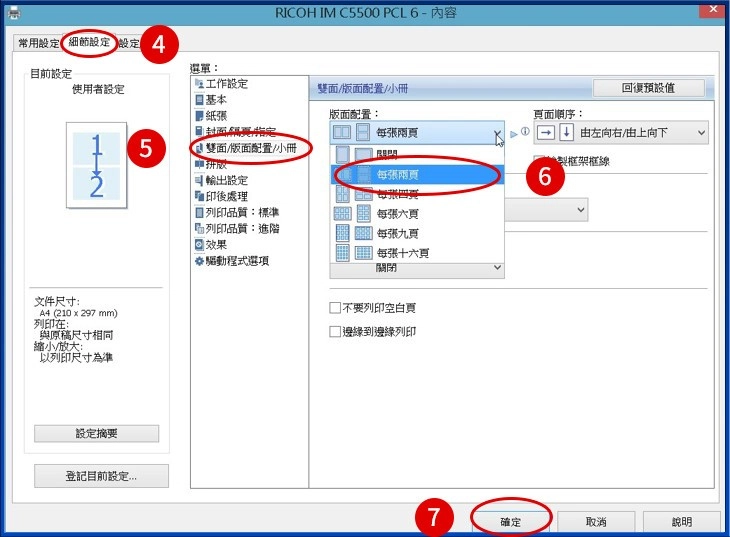The height and width of the screenshot is (537, 730).
Task: Click the 紙張 icon in menu
Action: [x=199, y=116]
